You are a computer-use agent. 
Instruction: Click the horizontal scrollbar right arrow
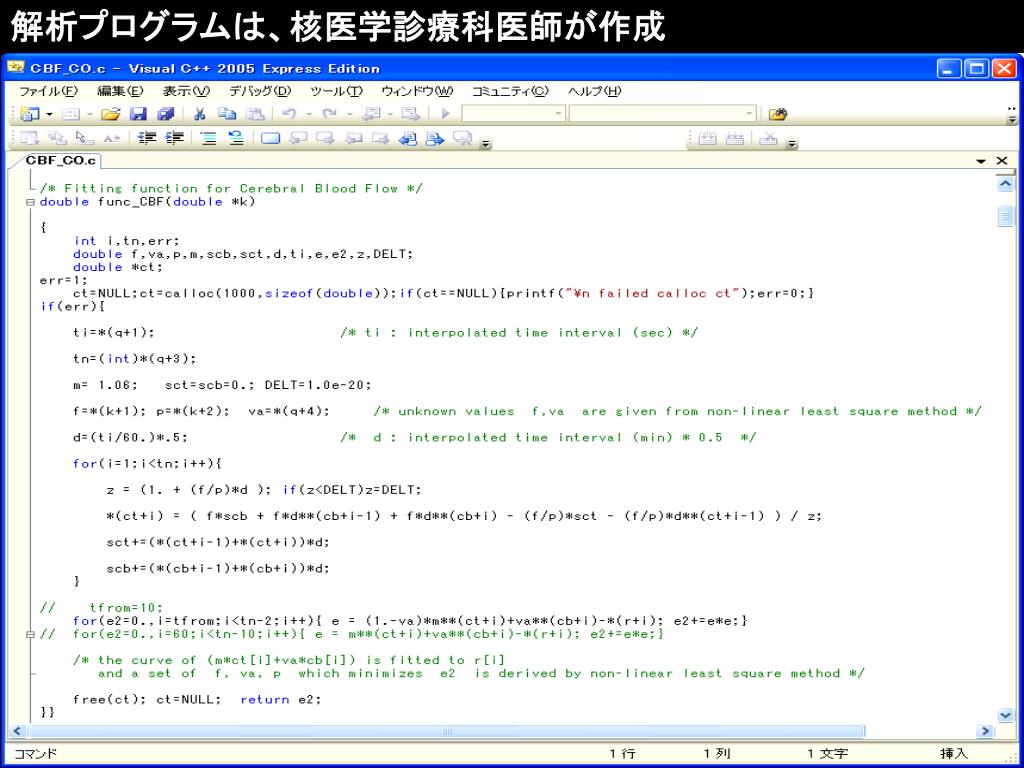985,731
